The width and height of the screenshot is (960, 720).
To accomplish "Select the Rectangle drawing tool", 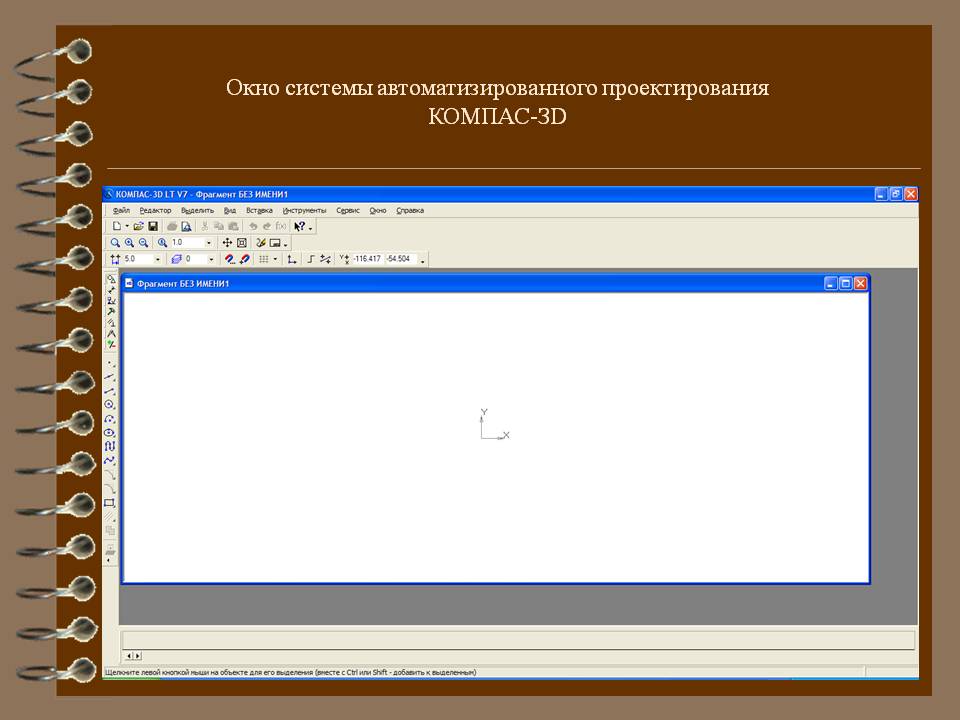I will coord(110,503).
